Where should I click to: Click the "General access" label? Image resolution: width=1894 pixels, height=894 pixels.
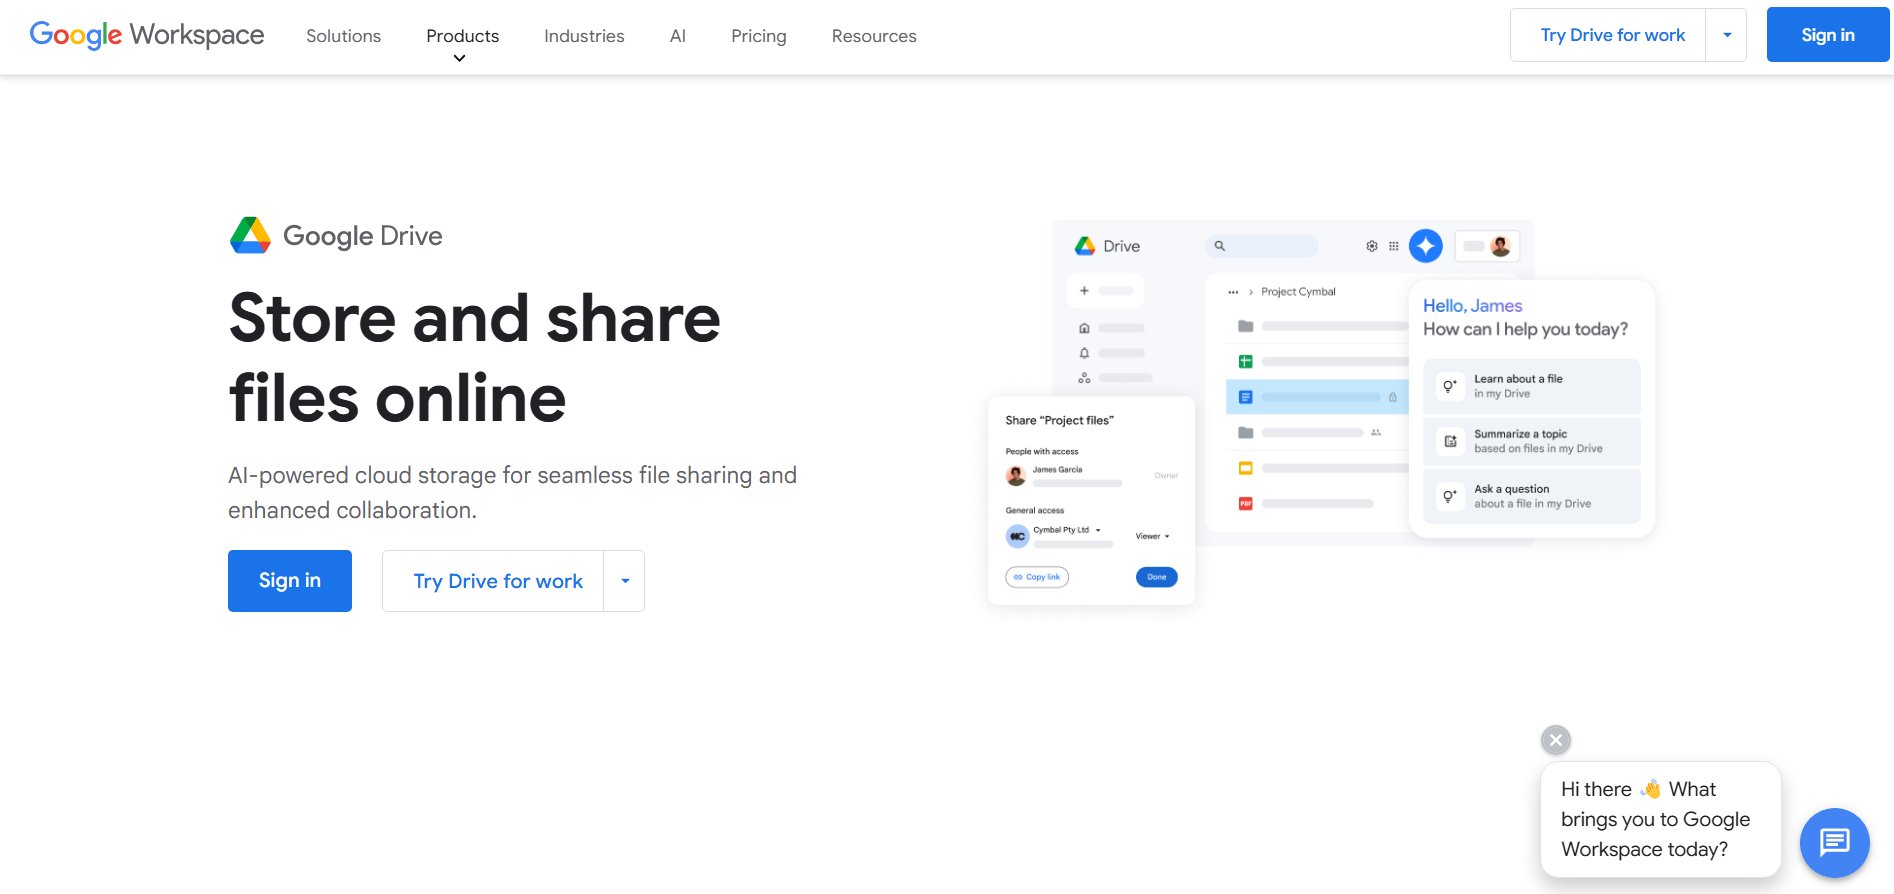pos(1035,511)
